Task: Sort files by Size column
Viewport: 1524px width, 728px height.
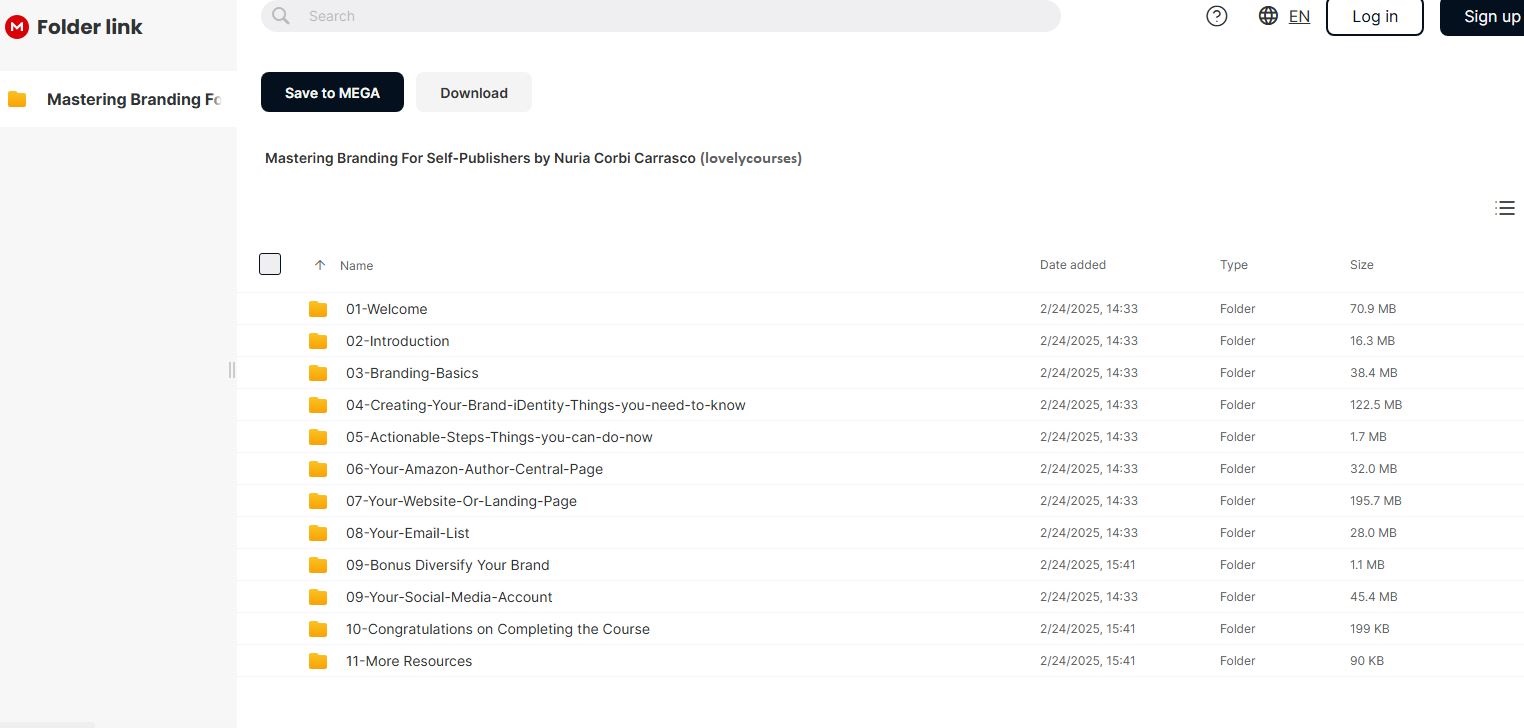Action: [x=1361, y=265]
